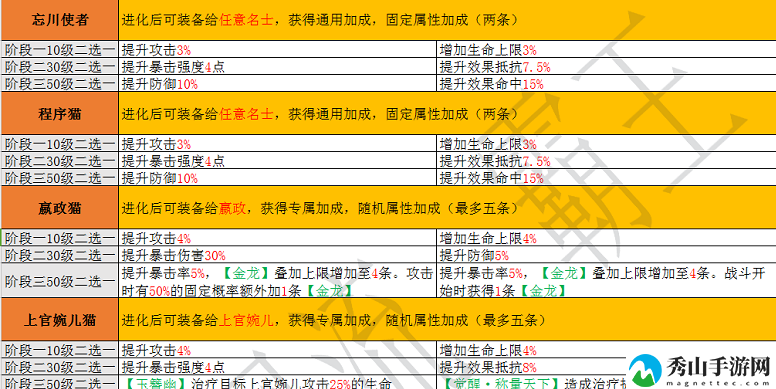Click the 提升防御5% cell

[x=607, y=255]
